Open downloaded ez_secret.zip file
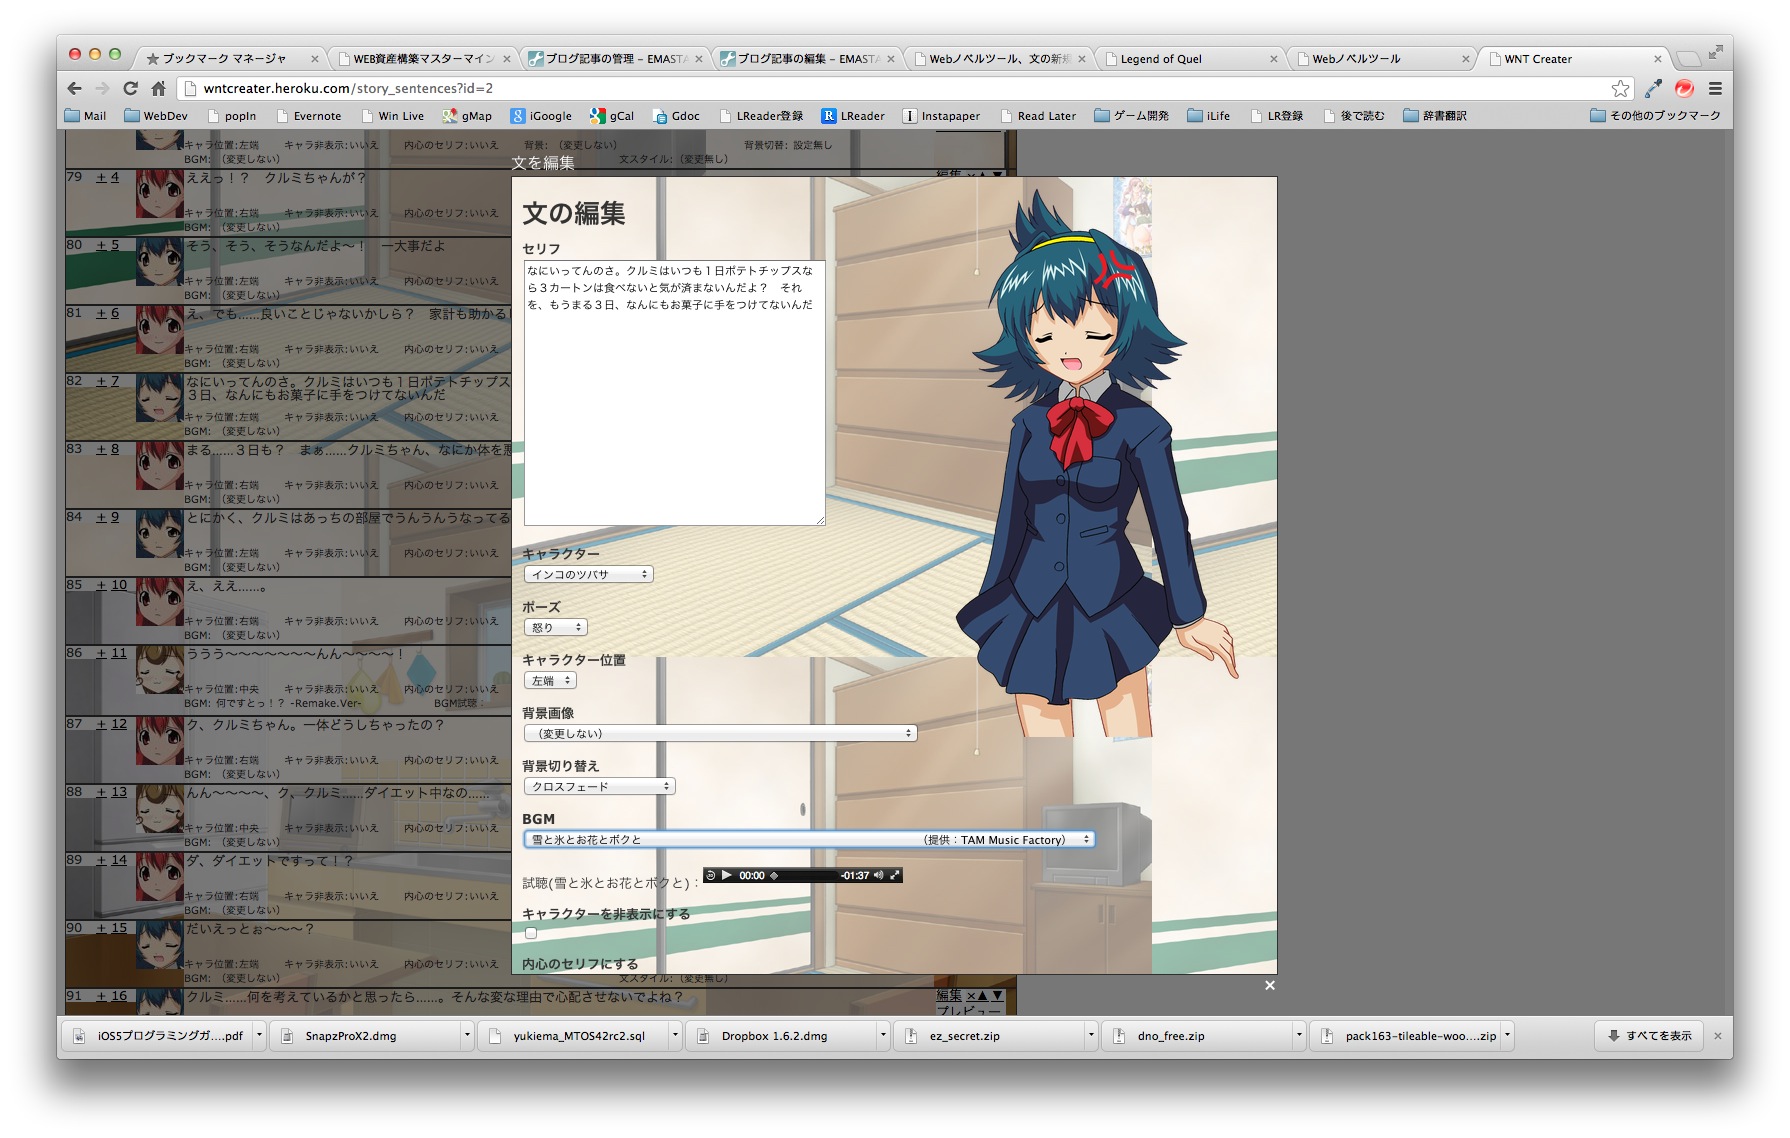Viewport: 1790px width, 1138px height. 989,1036
